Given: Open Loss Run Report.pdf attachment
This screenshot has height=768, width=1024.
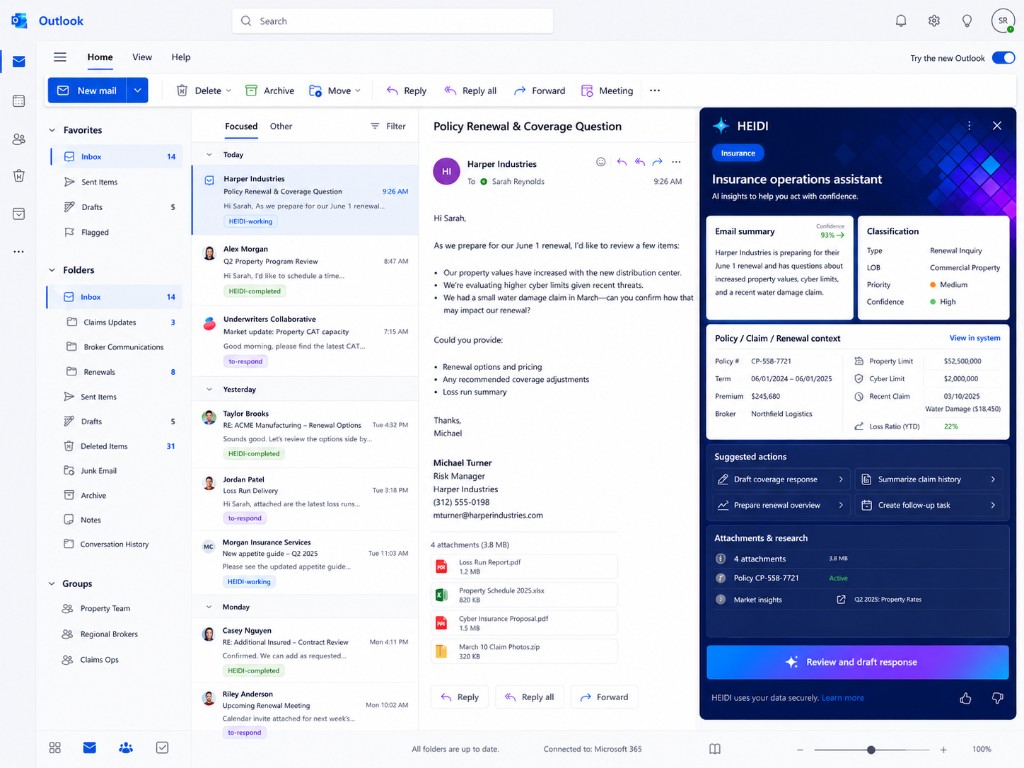Looking at the screenshot, I should 524,566.
